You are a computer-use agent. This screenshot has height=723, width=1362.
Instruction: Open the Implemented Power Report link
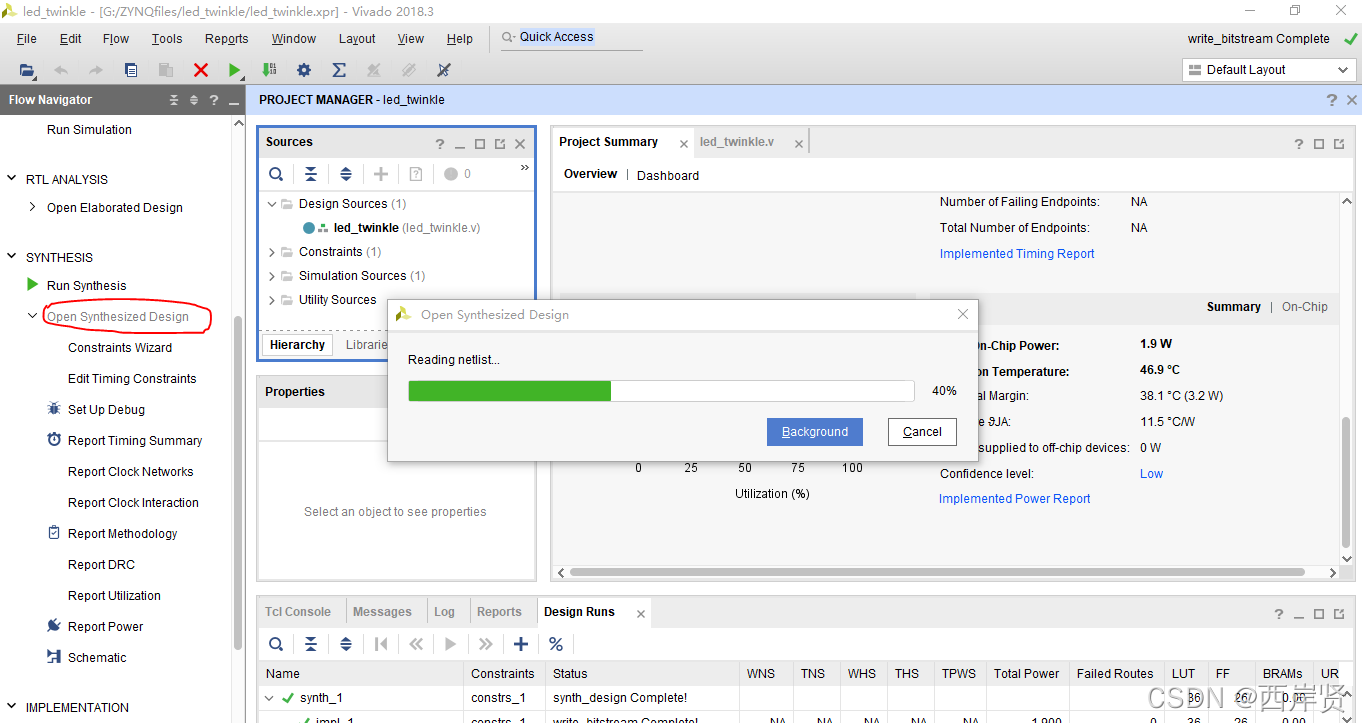(1014, 499)
